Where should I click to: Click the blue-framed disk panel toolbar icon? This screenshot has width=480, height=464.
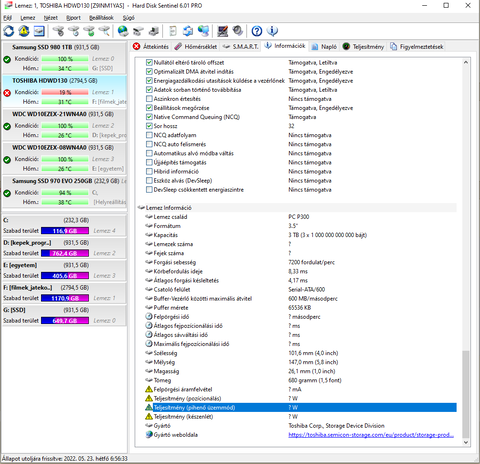(x=39, y=31)
